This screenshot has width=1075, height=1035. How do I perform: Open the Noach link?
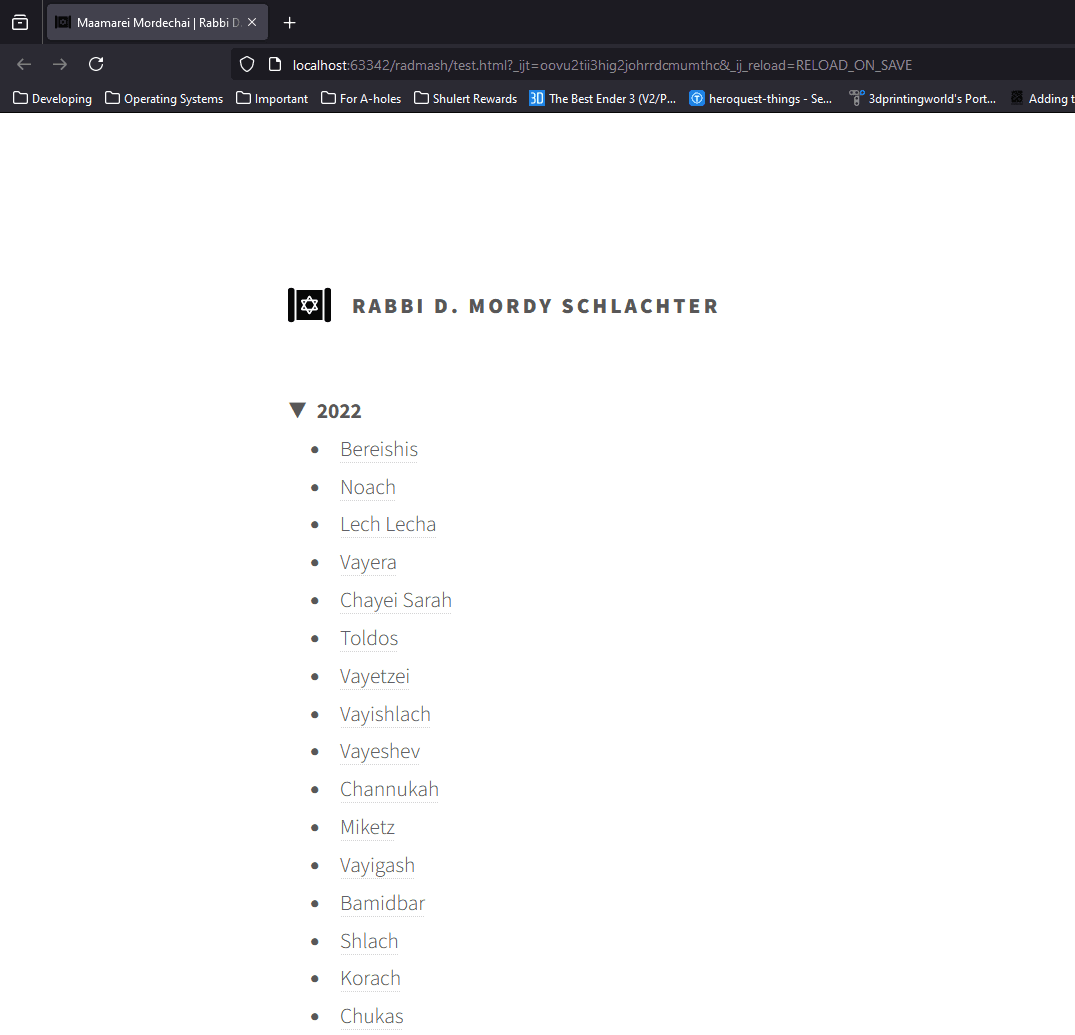(x=368, y=487)
